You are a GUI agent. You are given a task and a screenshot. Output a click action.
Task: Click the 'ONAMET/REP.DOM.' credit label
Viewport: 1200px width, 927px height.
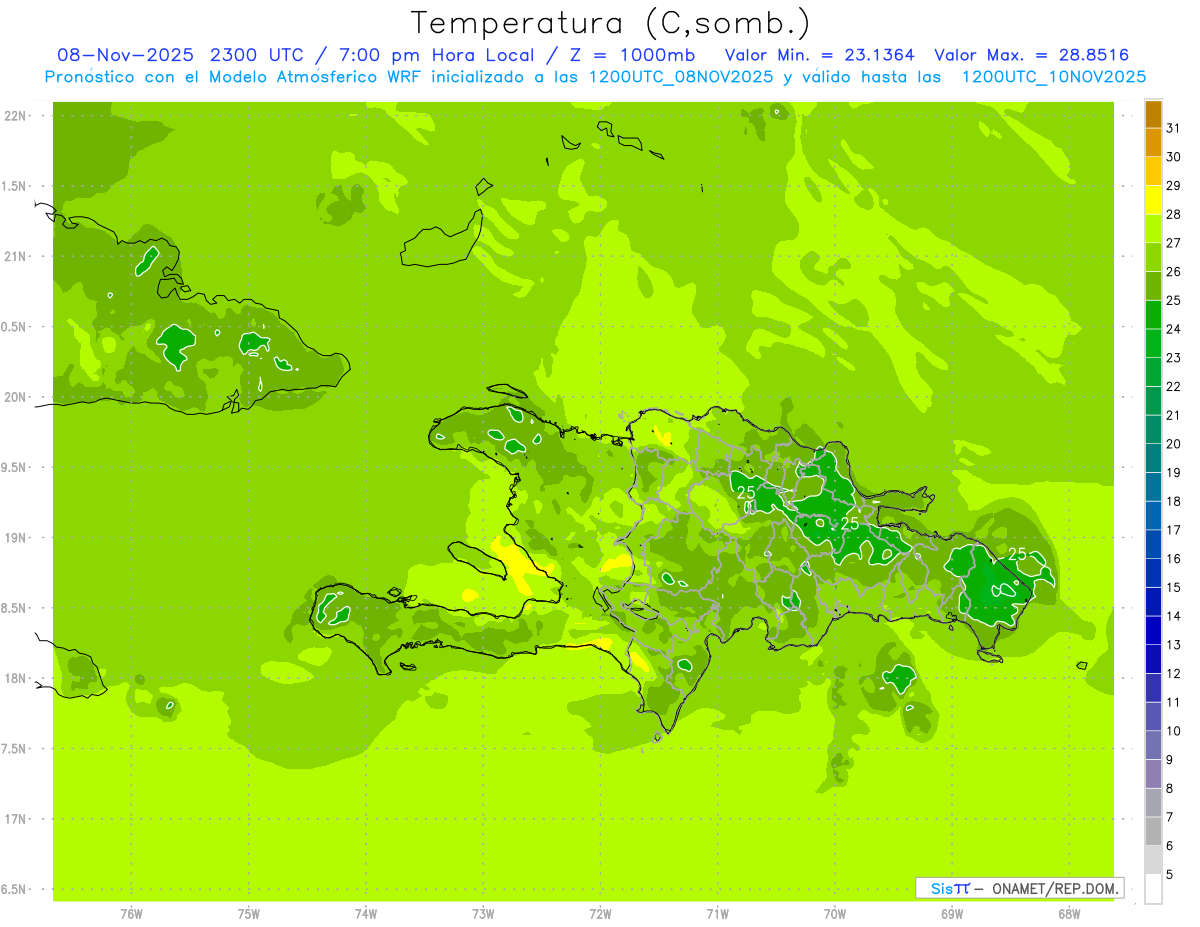pos(1056,888)
